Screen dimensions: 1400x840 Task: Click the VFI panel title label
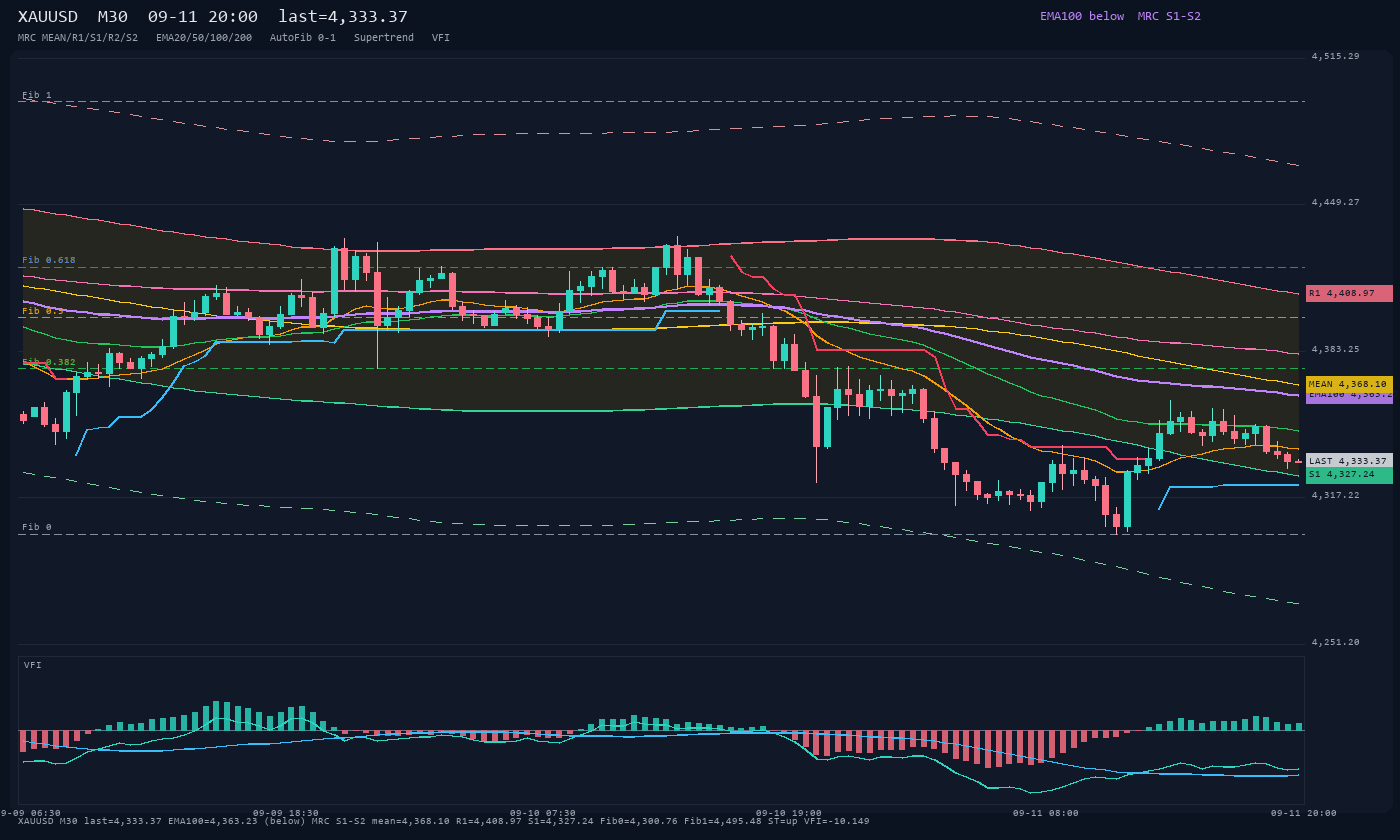33,665
